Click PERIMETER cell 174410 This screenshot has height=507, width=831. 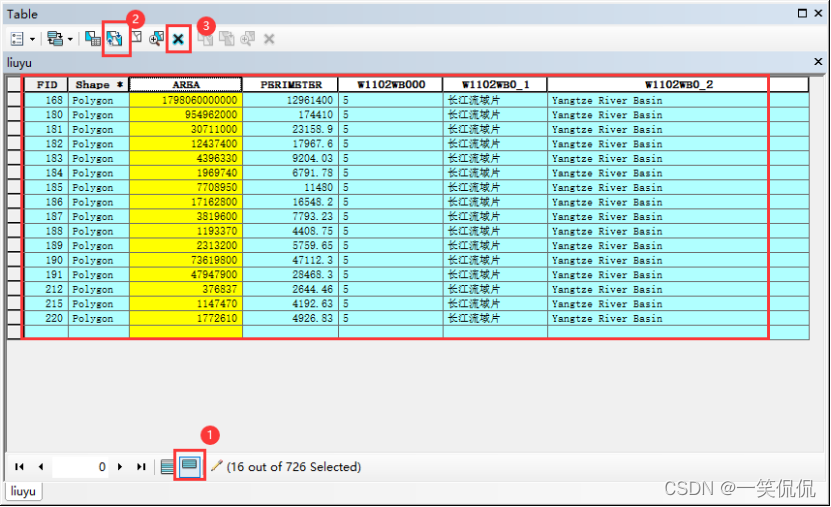290,114
